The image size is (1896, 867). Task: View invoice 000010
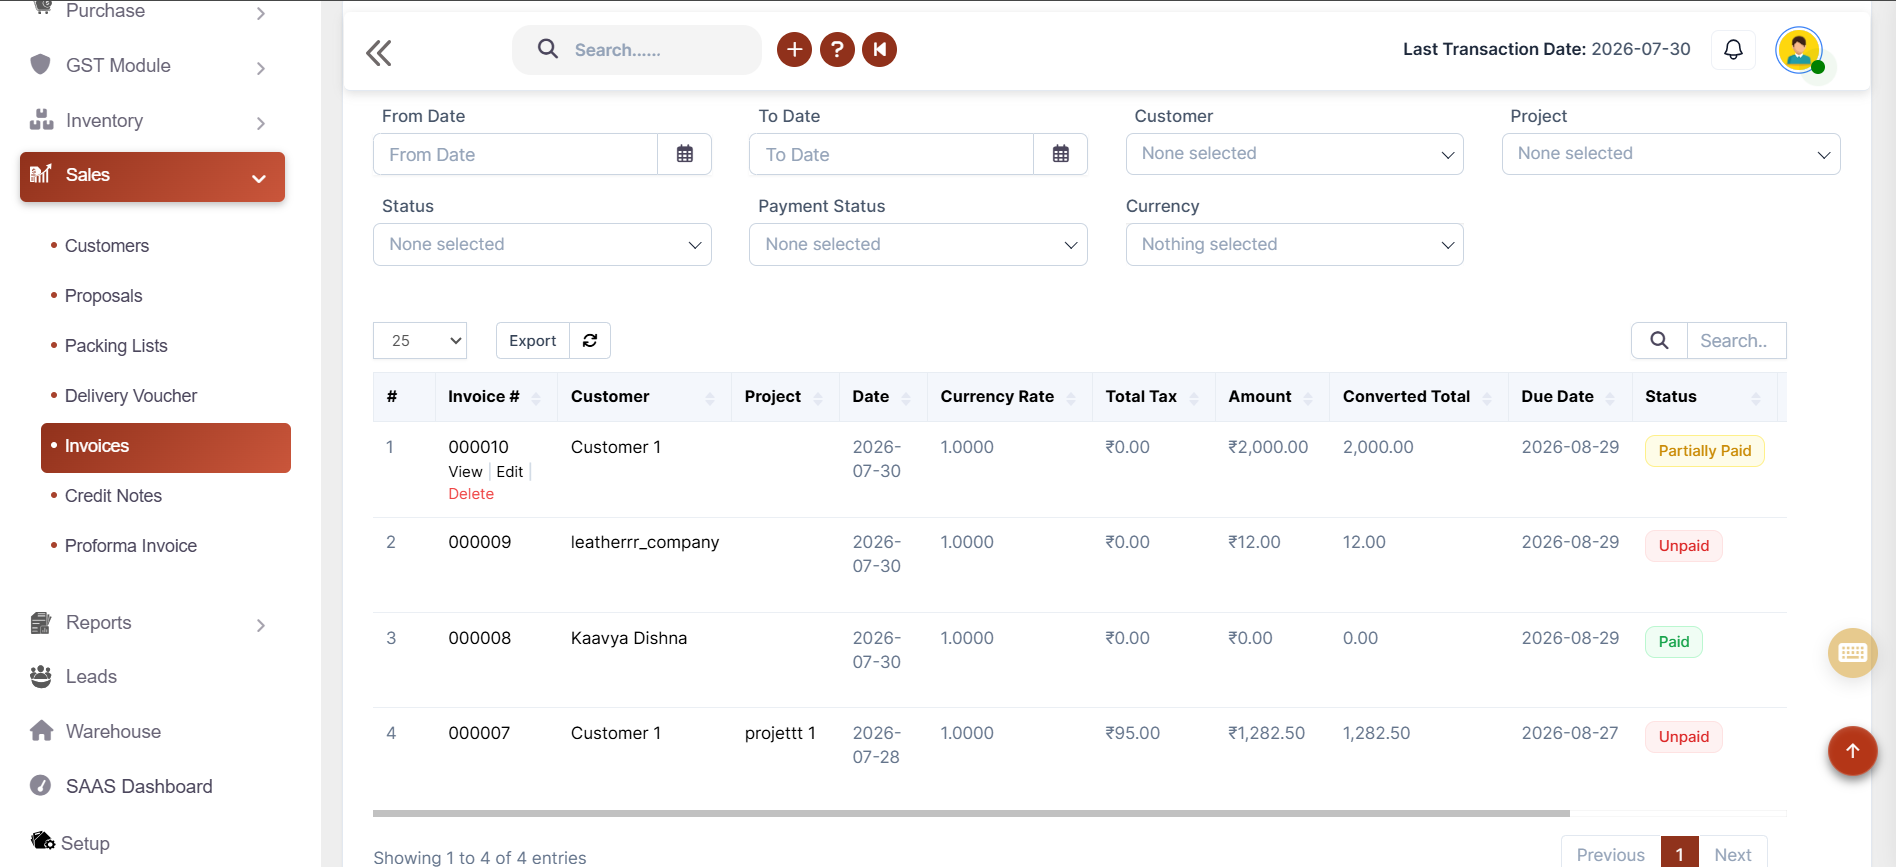(465, 472)
